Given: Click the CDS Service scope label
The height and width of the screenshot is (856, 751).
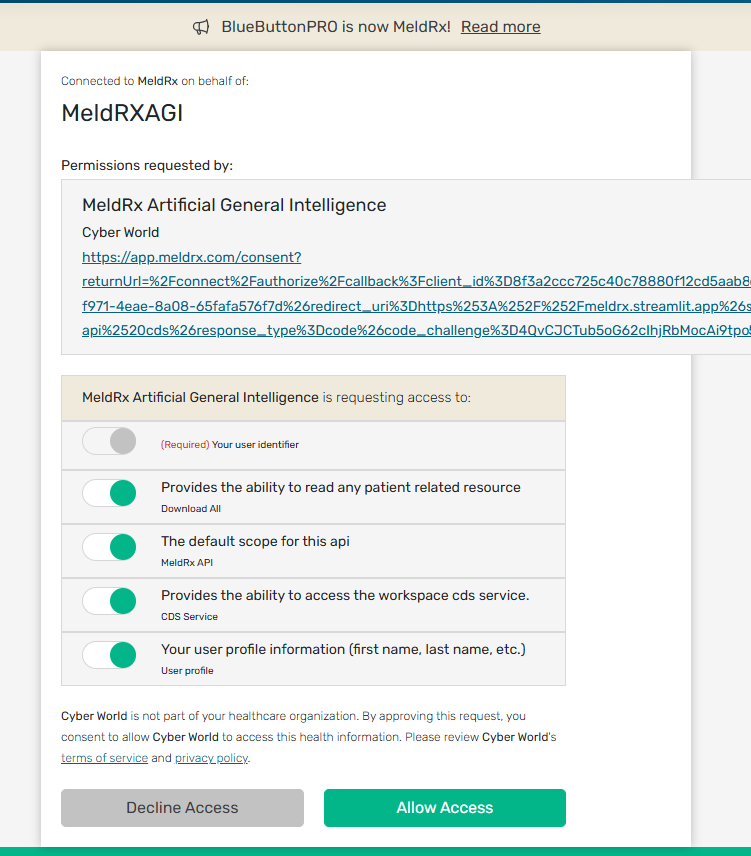Looking at the screenshot, I should [189, 617].
